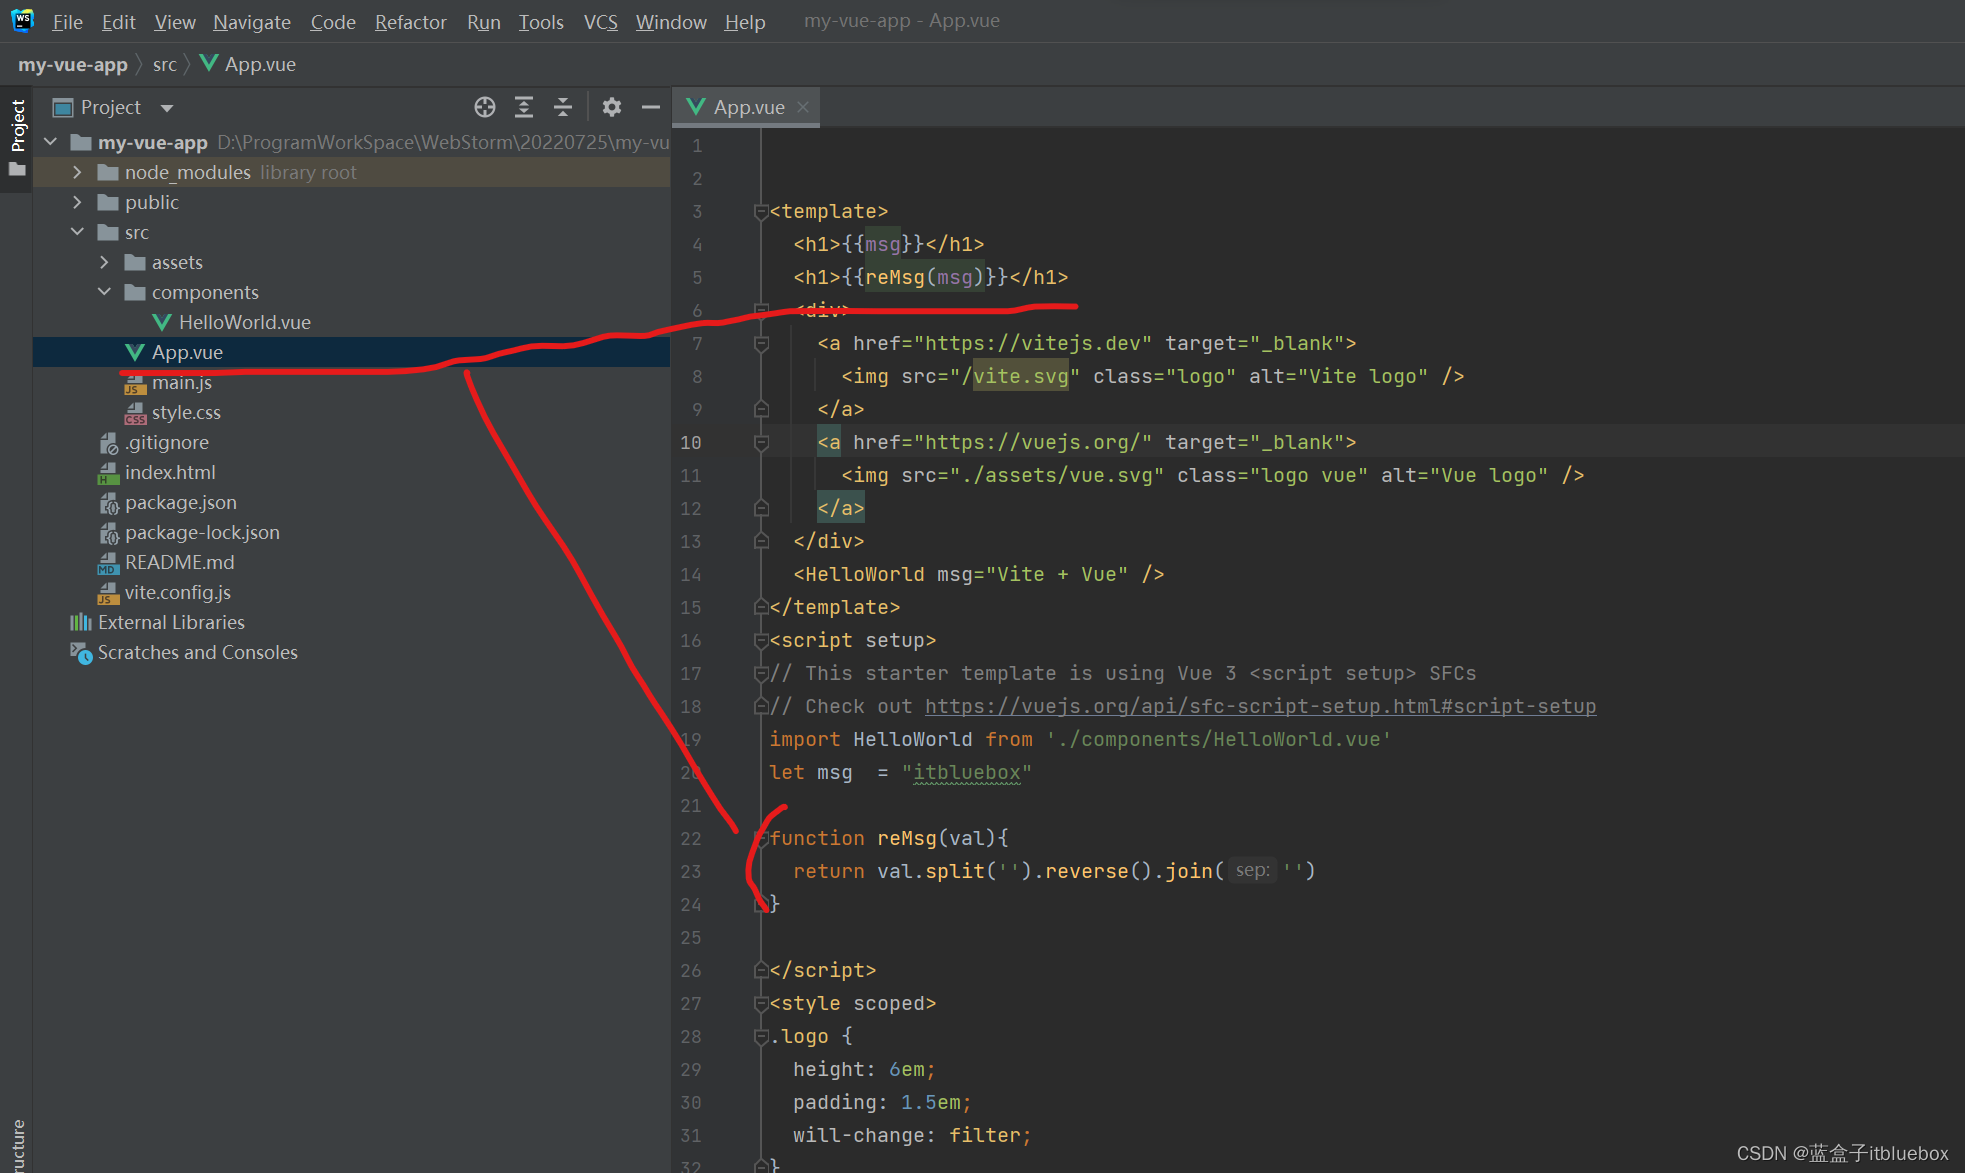Click the src breadcrumb
1965x1173 pixels.
point(165,64)
